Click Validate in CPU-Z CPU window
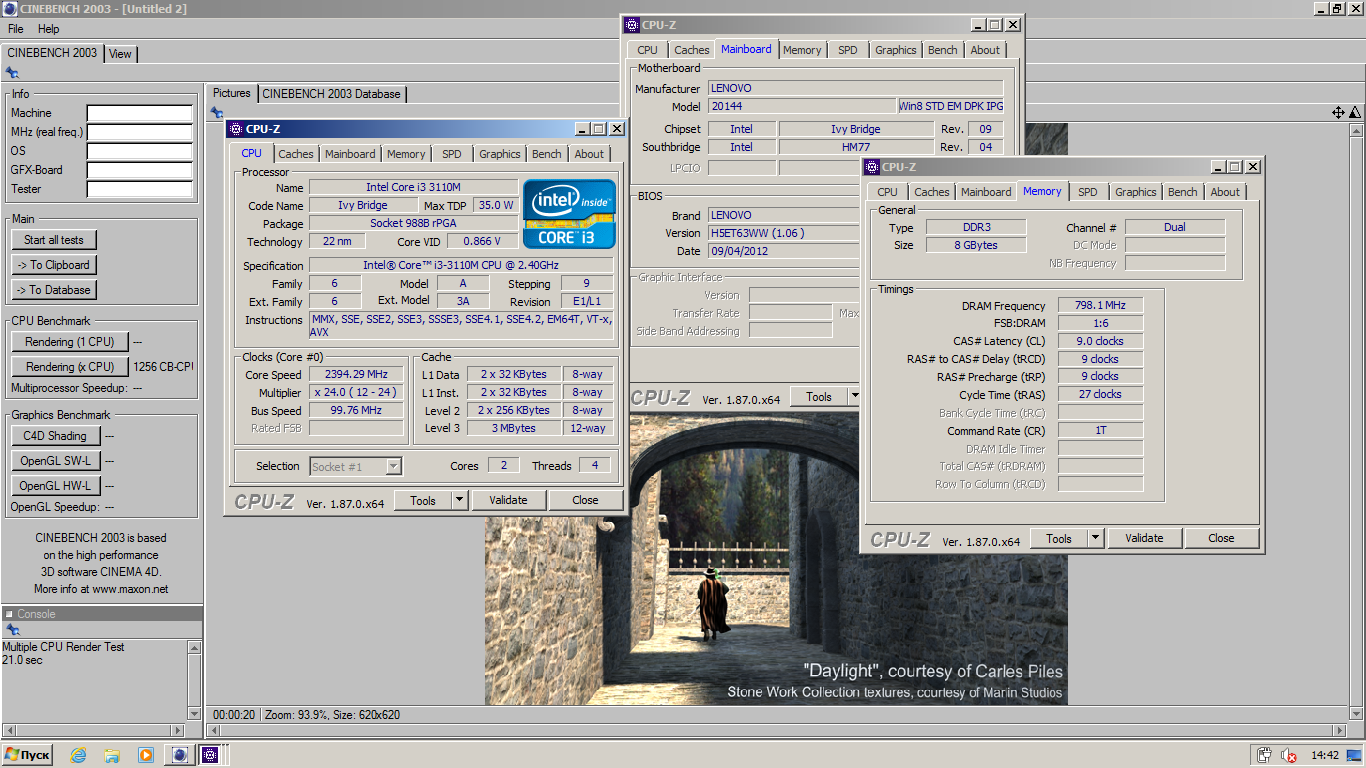This screenshot has height=768, width=1366. 508,500
